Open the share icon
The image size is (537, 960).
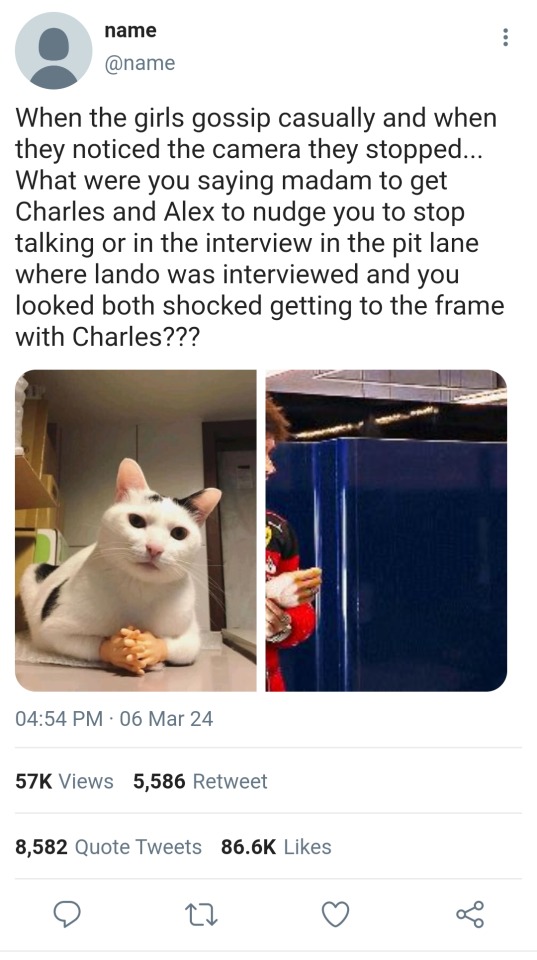point(470,914)
